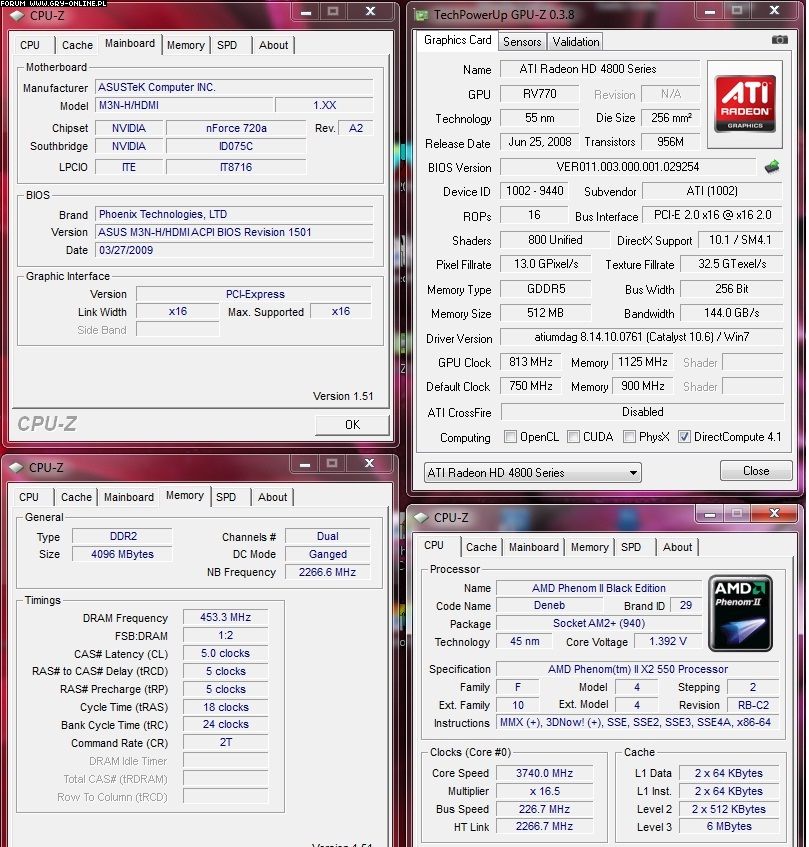Click the manufacturer value ASUSTeK Computer INC.

tap(234, 87)
